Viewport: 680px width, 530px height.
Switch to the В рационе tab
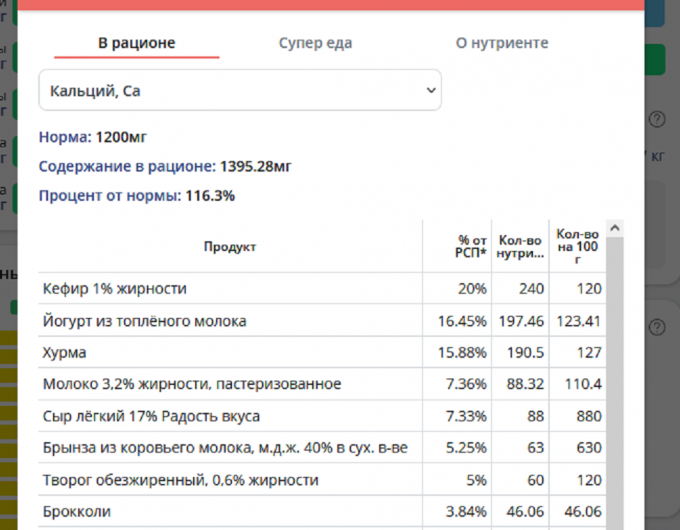click(x=136, y=43)
